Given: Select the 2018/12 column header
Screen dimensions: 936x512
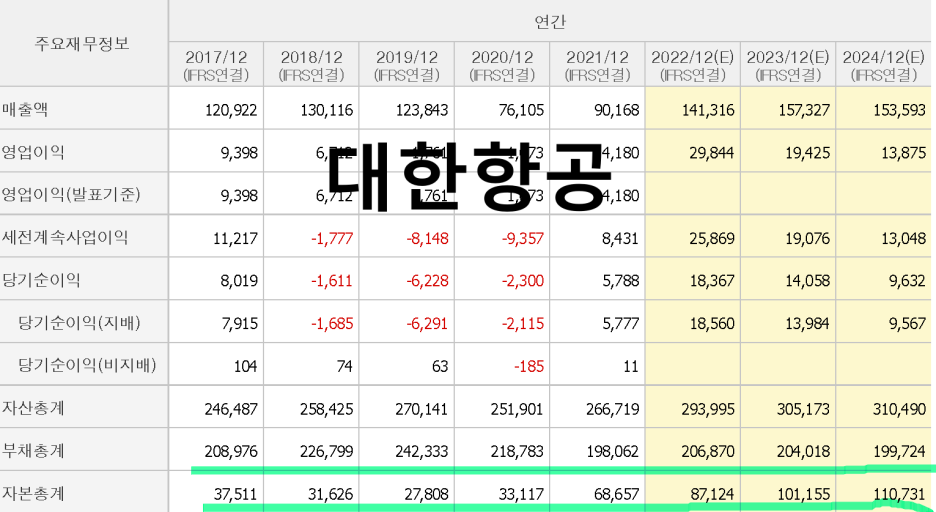Looking at the screenshot, I should coord(312,65).
